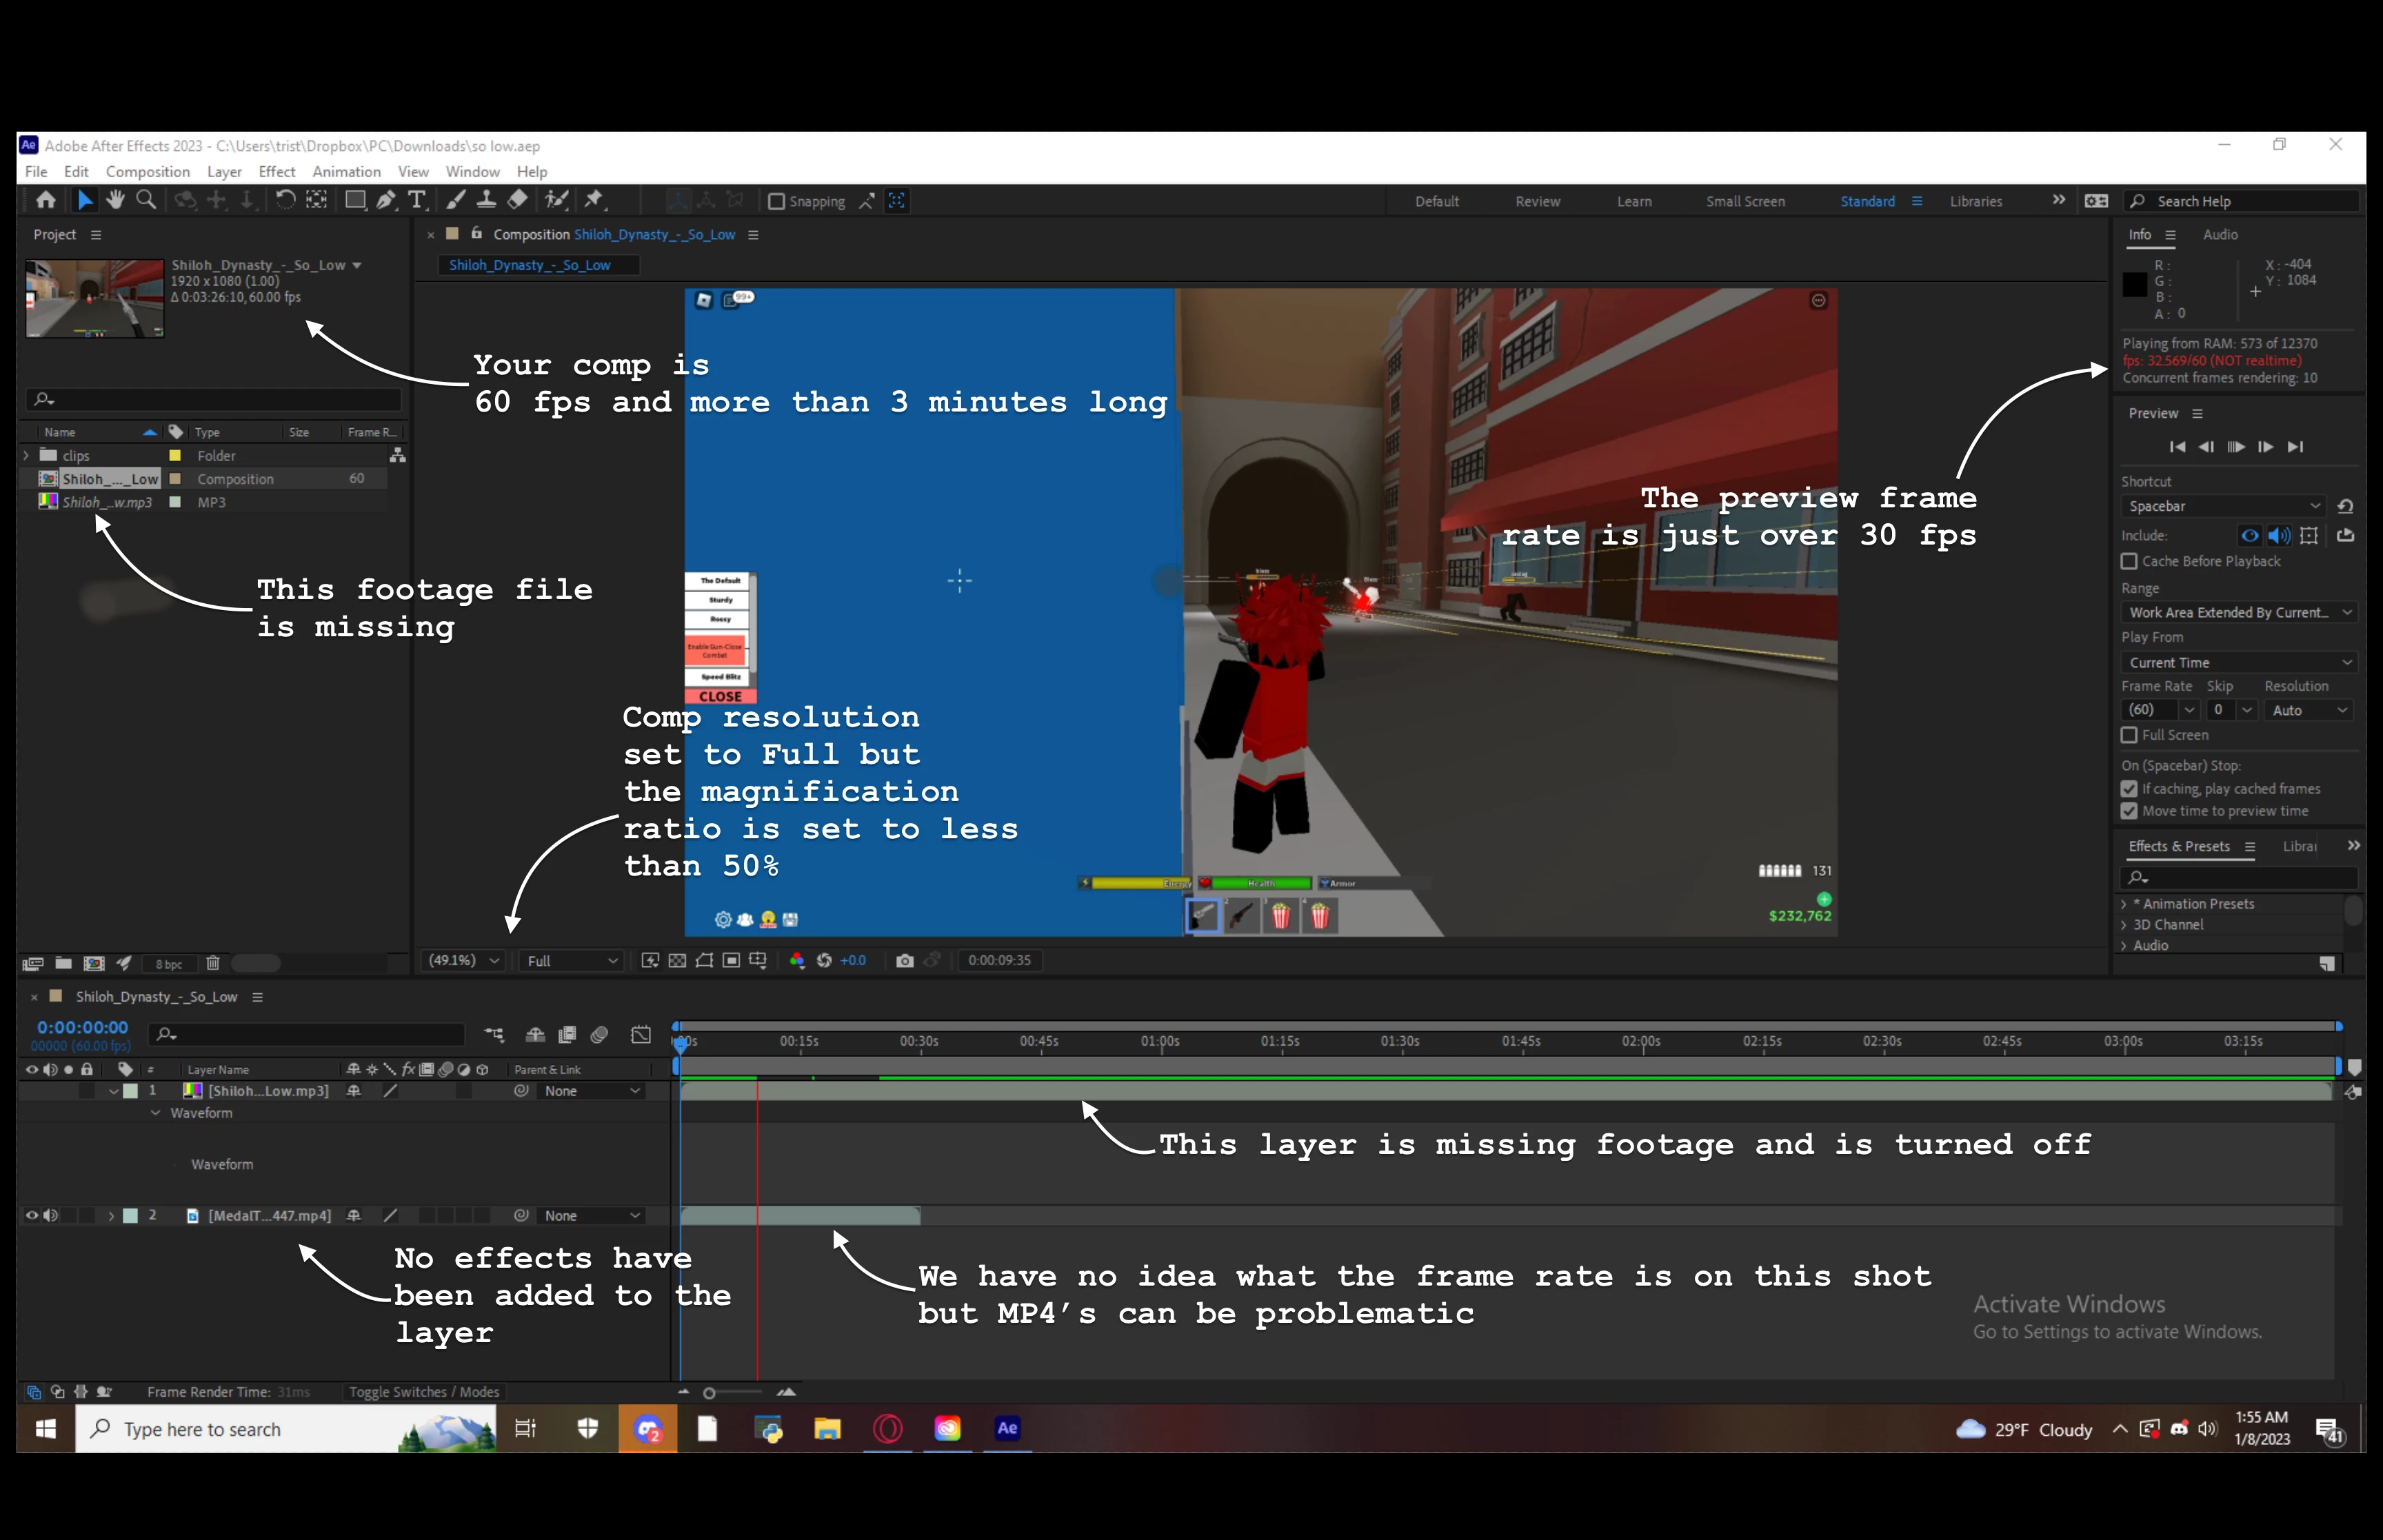Click the Home icon in toolbar

coord(46,200)
